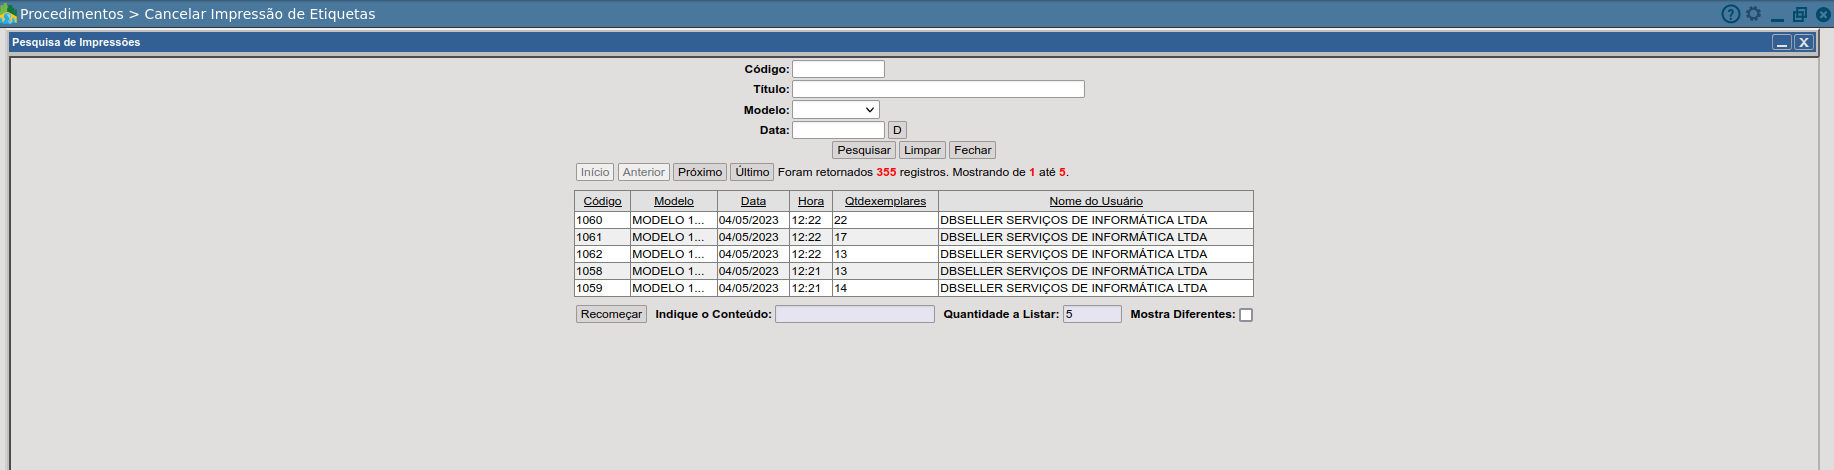Image resolution: width=1834 pixels, height=470 pixels.
Task: Click the application logo icon
Action: (9, 14)
